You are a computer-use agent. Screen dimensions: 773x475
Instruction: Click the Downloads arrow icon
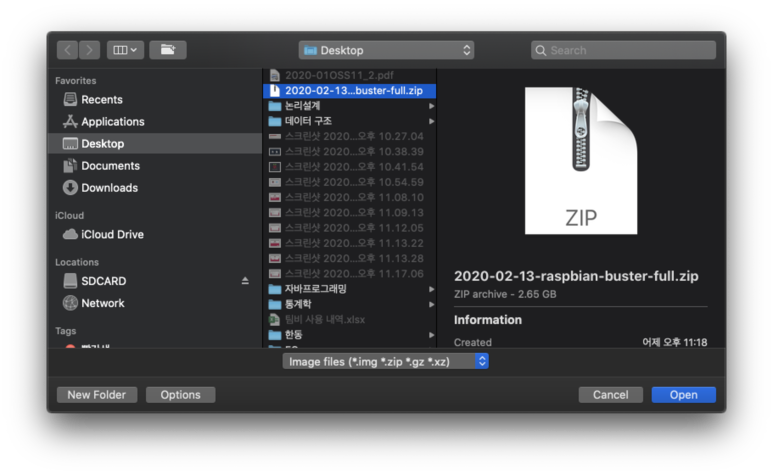pos(70,188)
